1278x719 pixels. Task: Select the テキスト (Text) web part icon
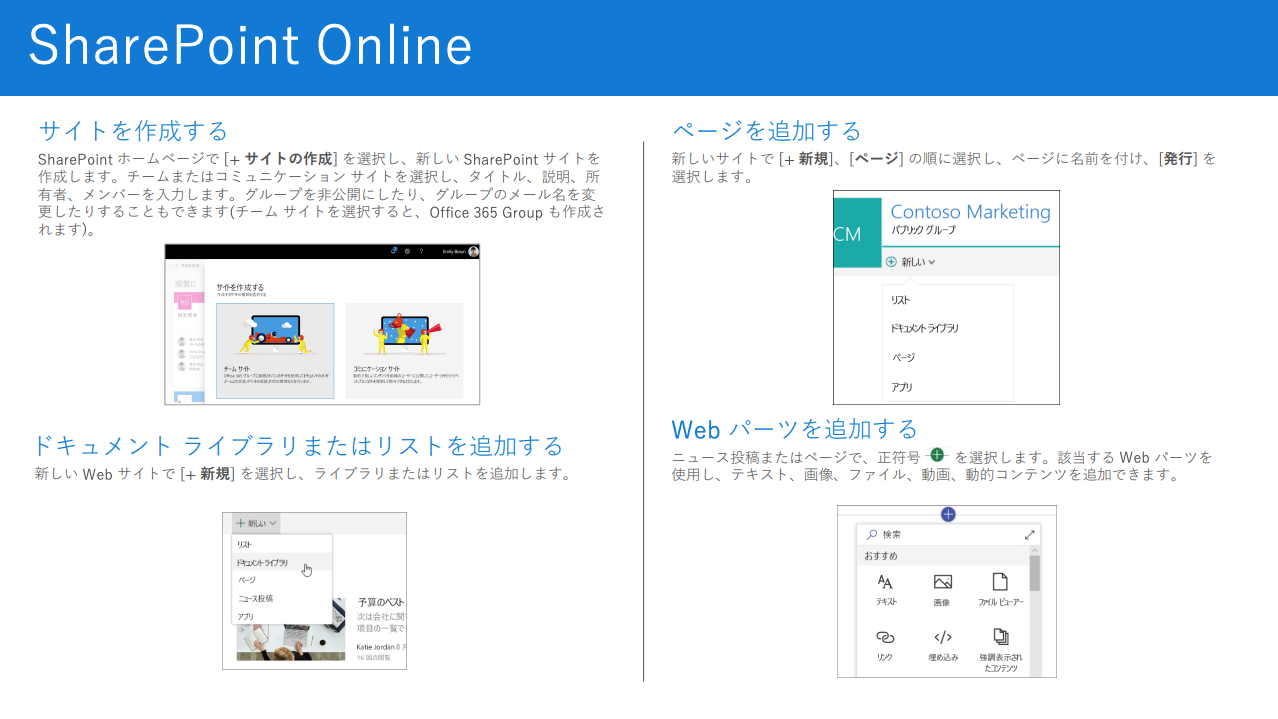click(x=885, y=581)
